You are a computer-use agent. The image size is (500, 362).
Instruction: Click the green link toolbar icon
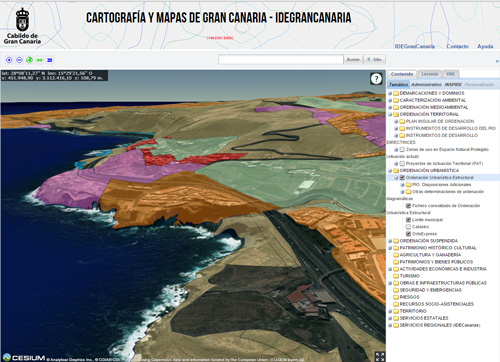40,60
